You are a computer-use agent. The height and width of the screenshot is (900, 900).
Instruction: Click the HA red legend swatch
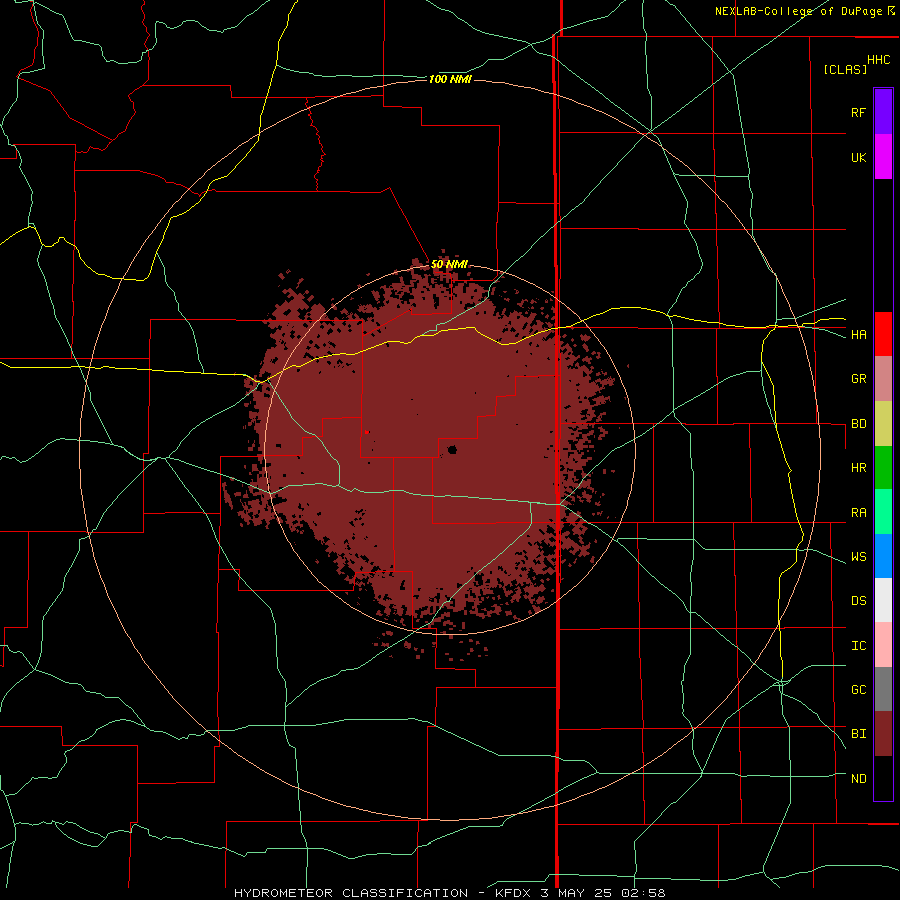click(883, 334)
